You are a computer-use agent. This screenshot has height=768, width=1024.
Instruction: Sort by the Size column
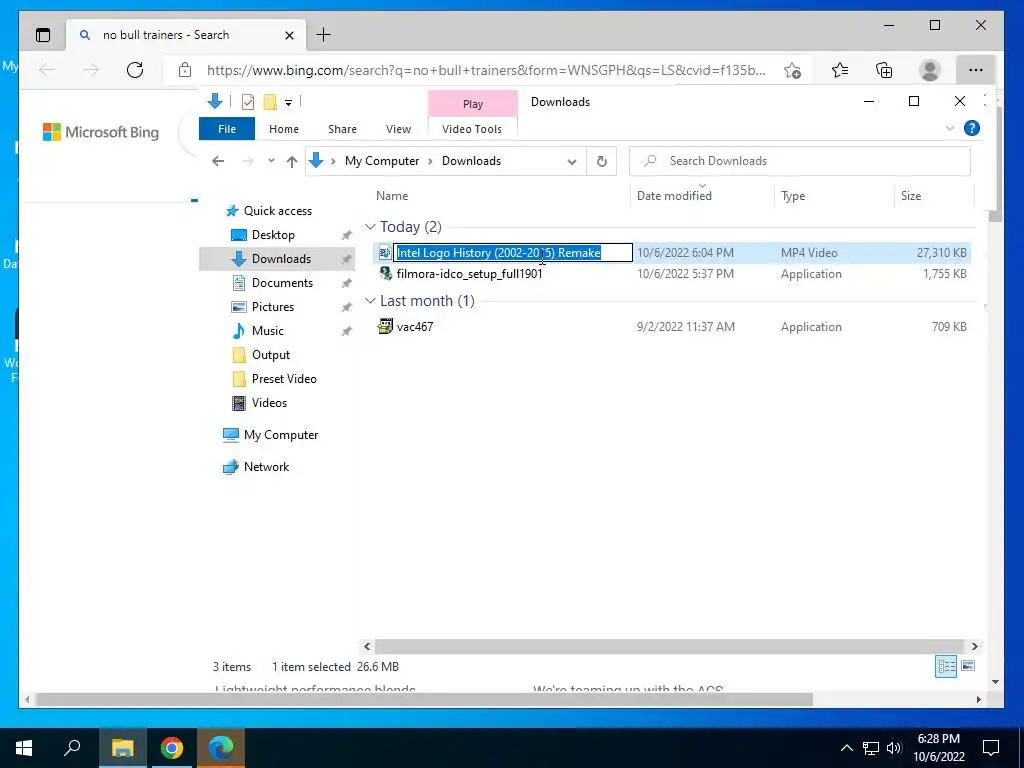tap(911, 196)
